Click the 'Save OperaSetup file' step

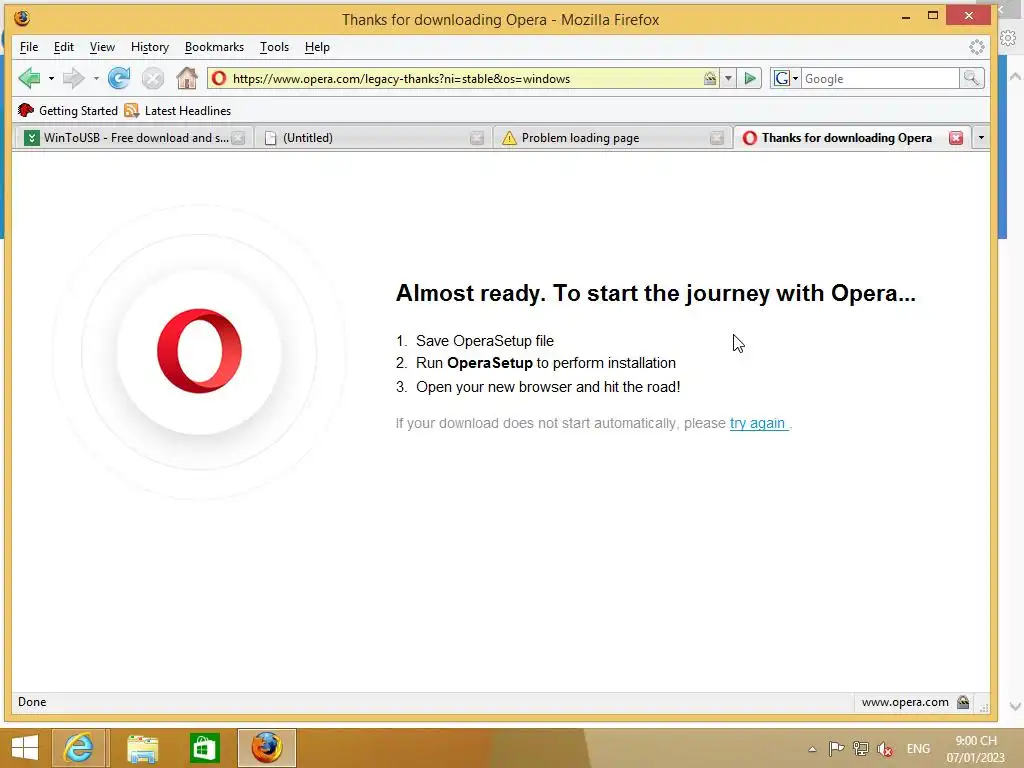point(485,341)
